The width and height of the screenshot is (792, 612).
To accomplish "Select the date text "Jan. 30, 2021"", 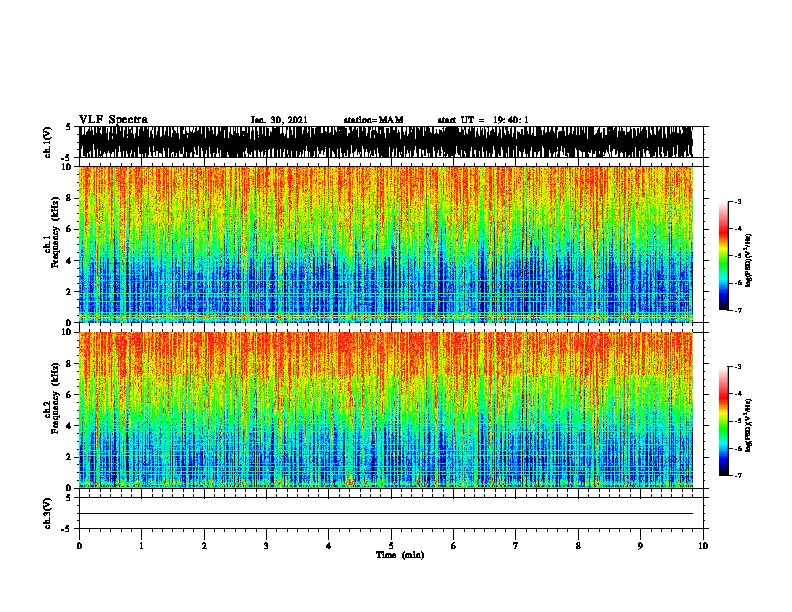I will click(x=279, y=120).
